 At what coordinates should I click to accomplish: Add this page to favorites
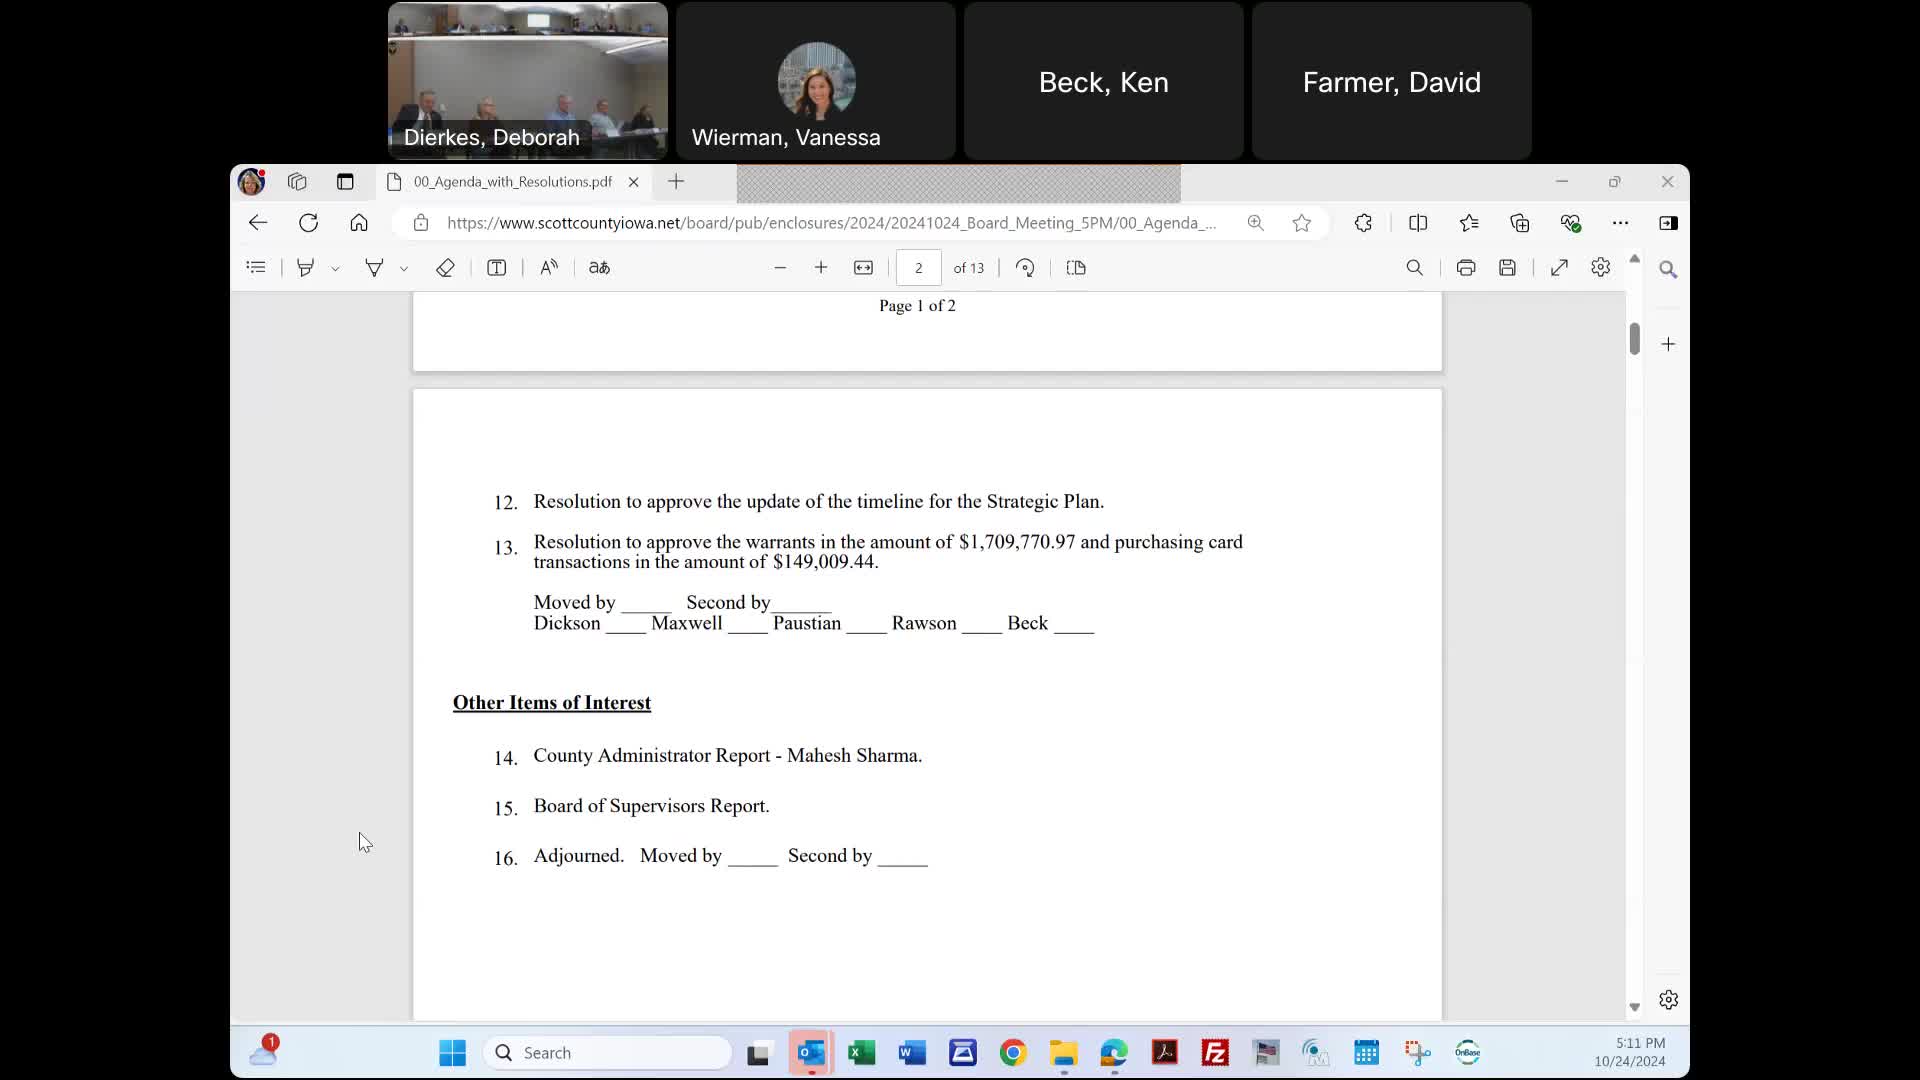pyautogui.click(x=1301, y=223)
